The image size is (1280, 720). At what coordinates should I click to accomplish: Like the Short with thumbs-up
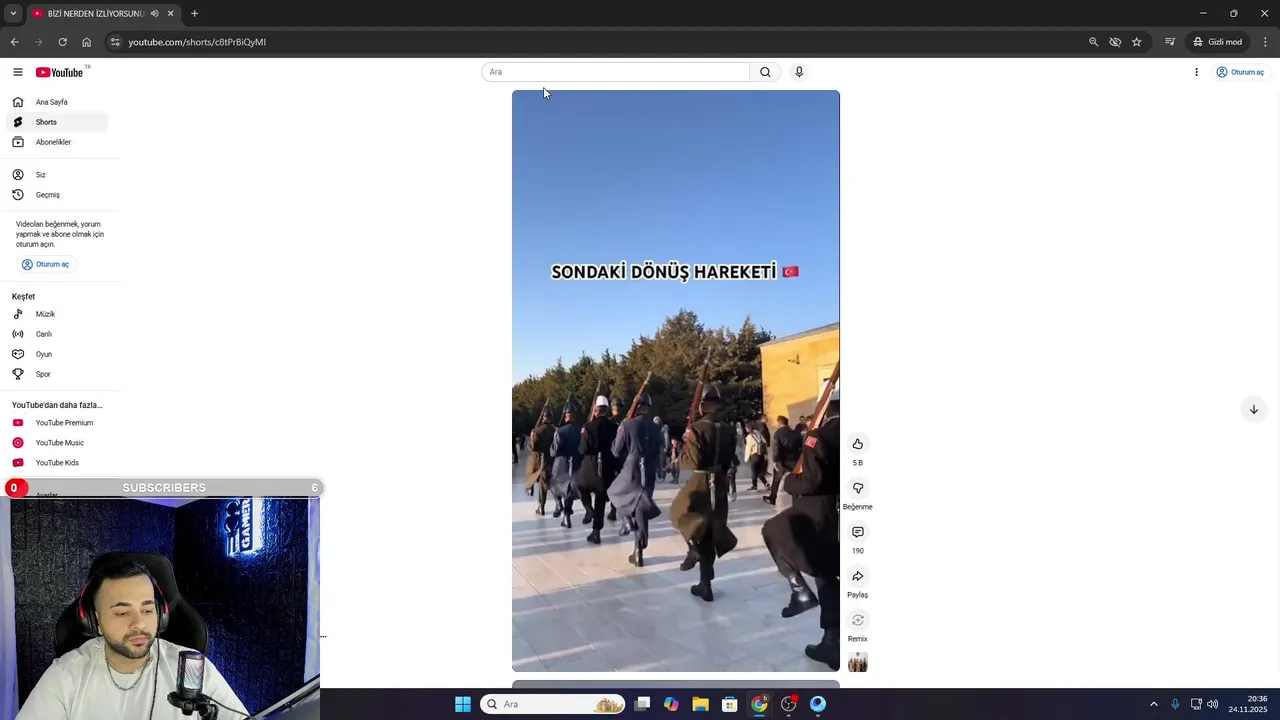pos(858,444)
